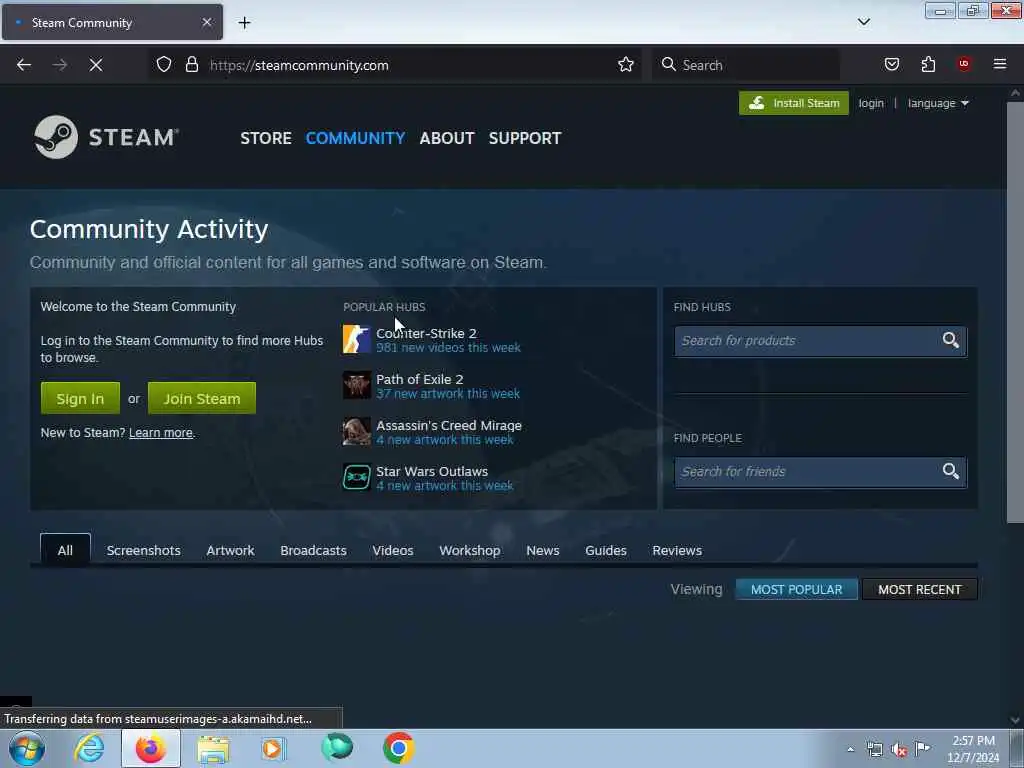Click the Assassin's Creed Mirage hub icon
The height and width of the screenshot is (768, 1024).
(x=357, y=432)
